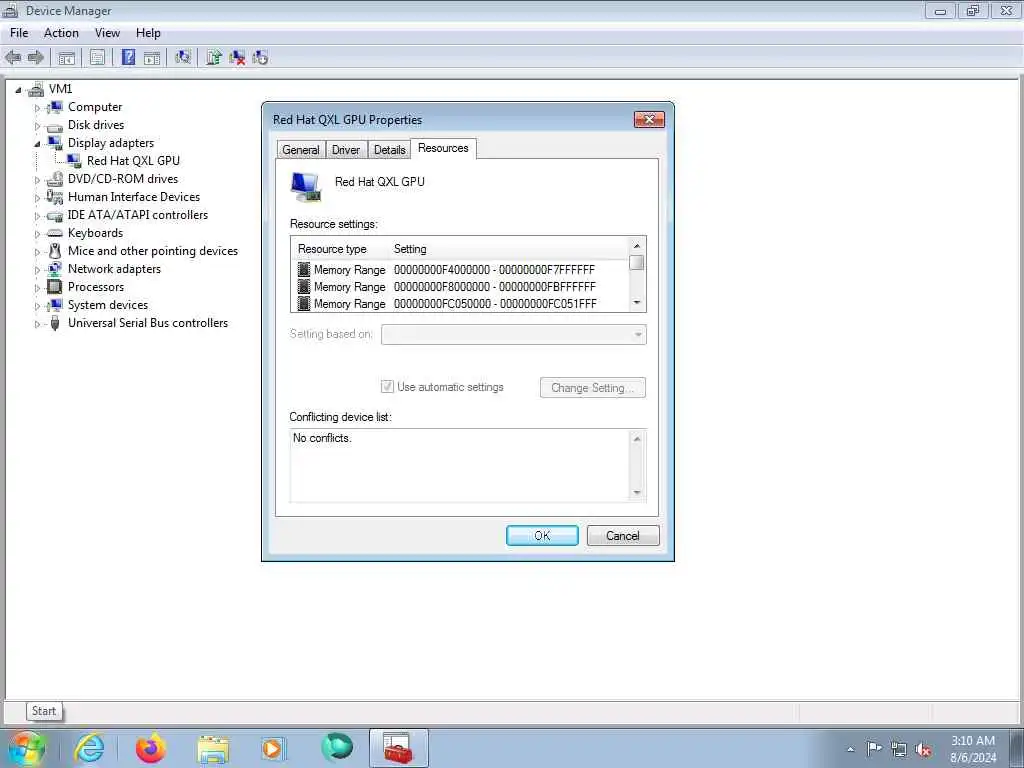Click the Windows Start orb
1024x768 pixels.
(26, 748)
